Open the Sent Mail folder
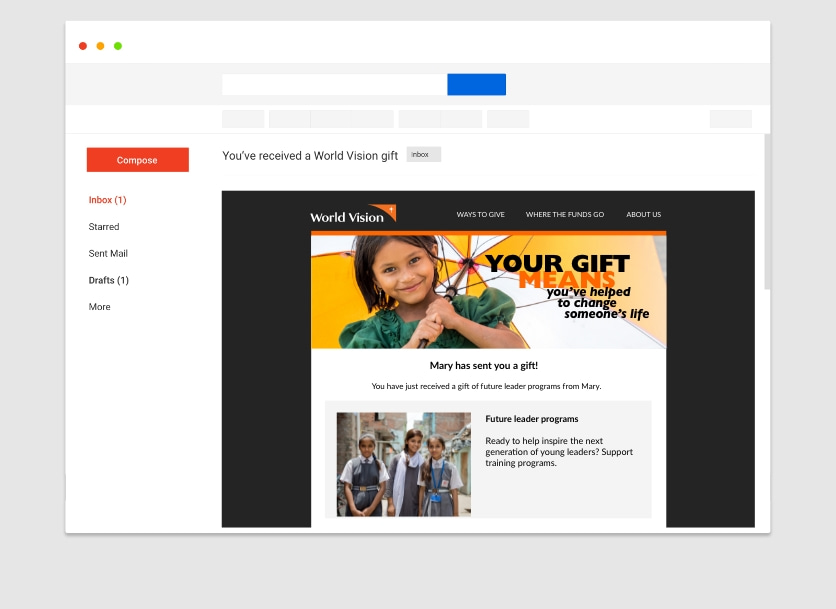 108,253
